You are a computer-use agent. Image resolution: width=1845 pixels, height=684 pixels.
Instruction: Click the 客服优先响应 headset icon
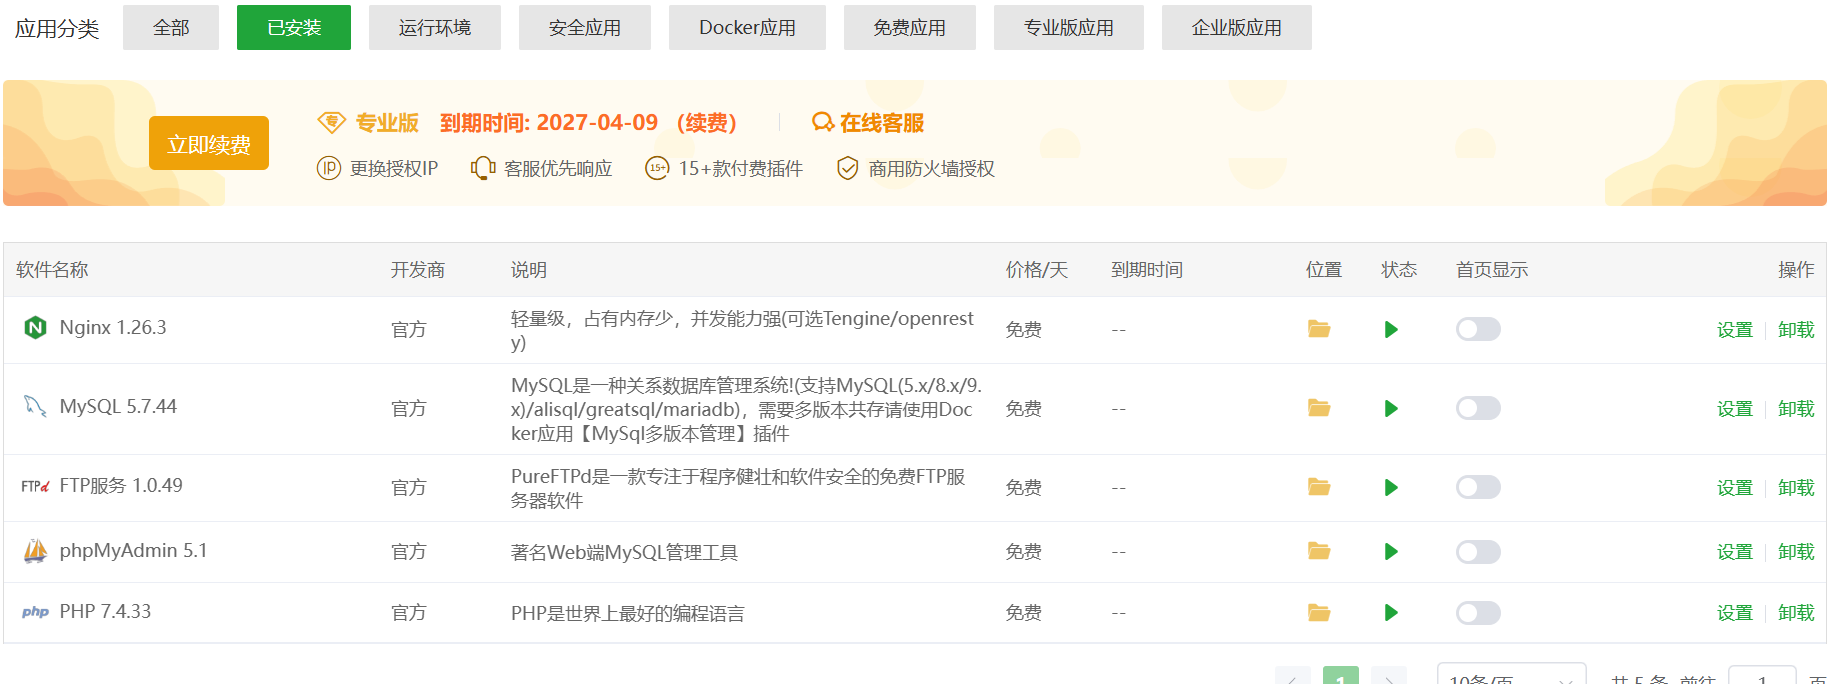point(483,168)
